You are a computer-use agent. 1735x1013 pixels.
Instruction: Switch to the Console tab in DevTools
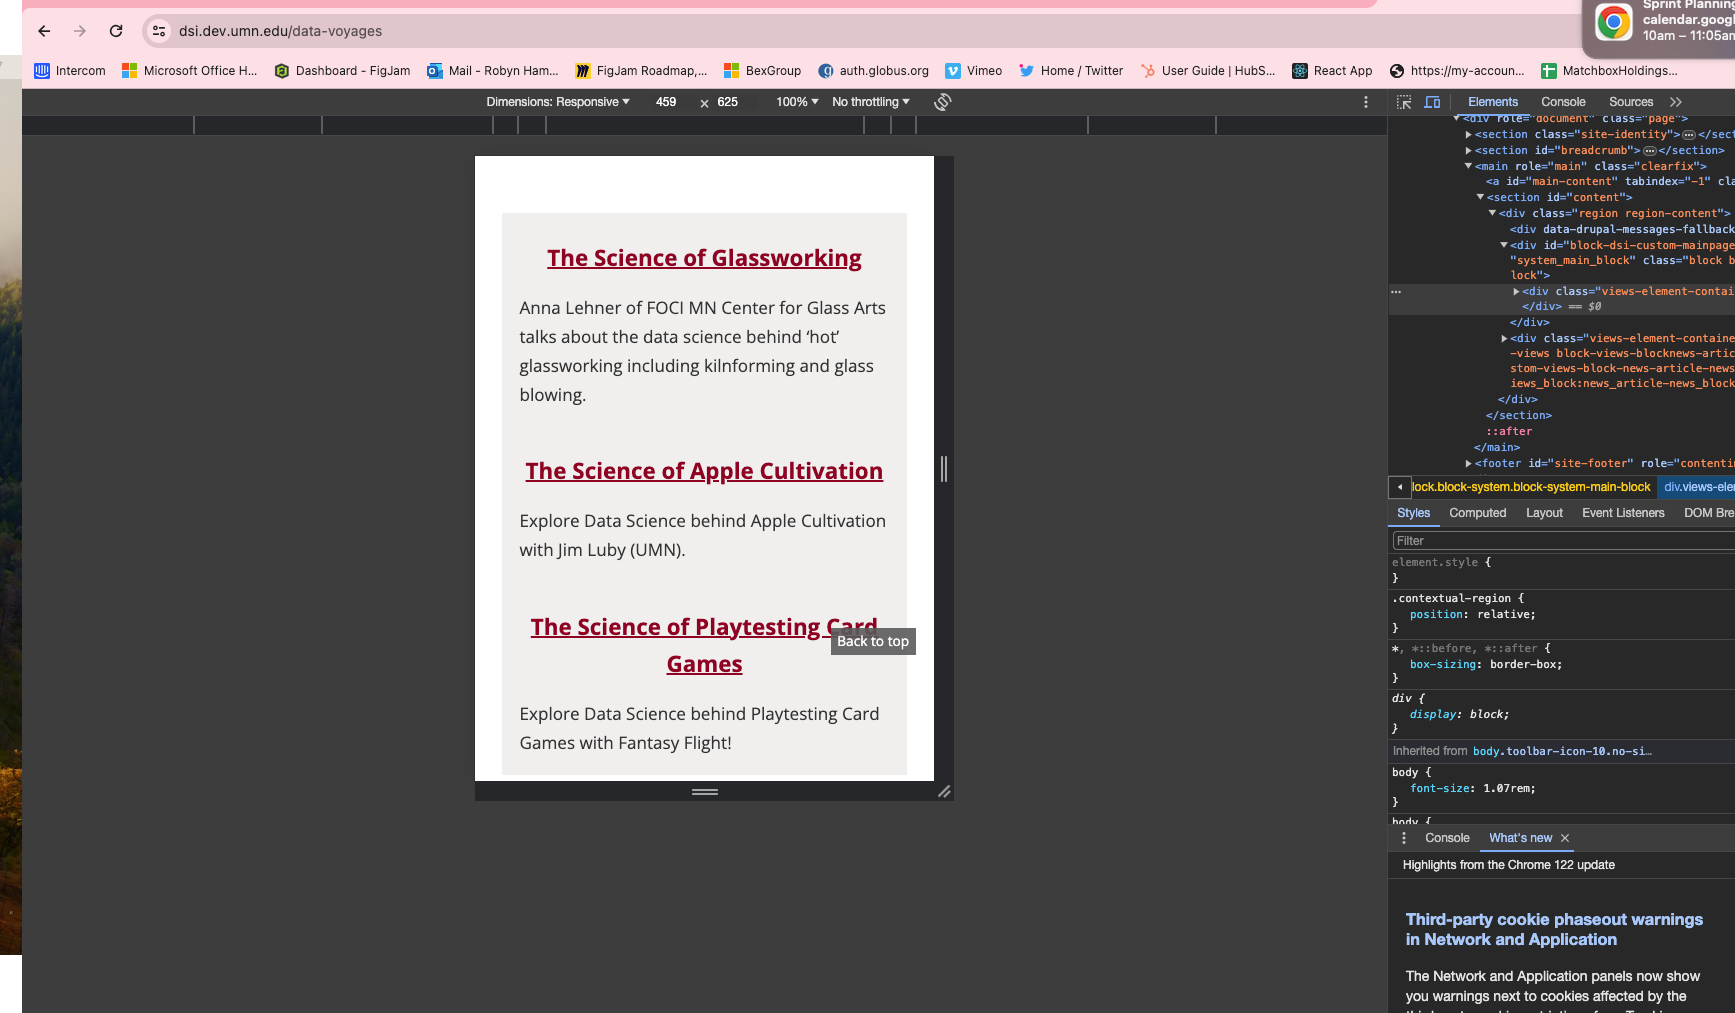(1562, 102)
